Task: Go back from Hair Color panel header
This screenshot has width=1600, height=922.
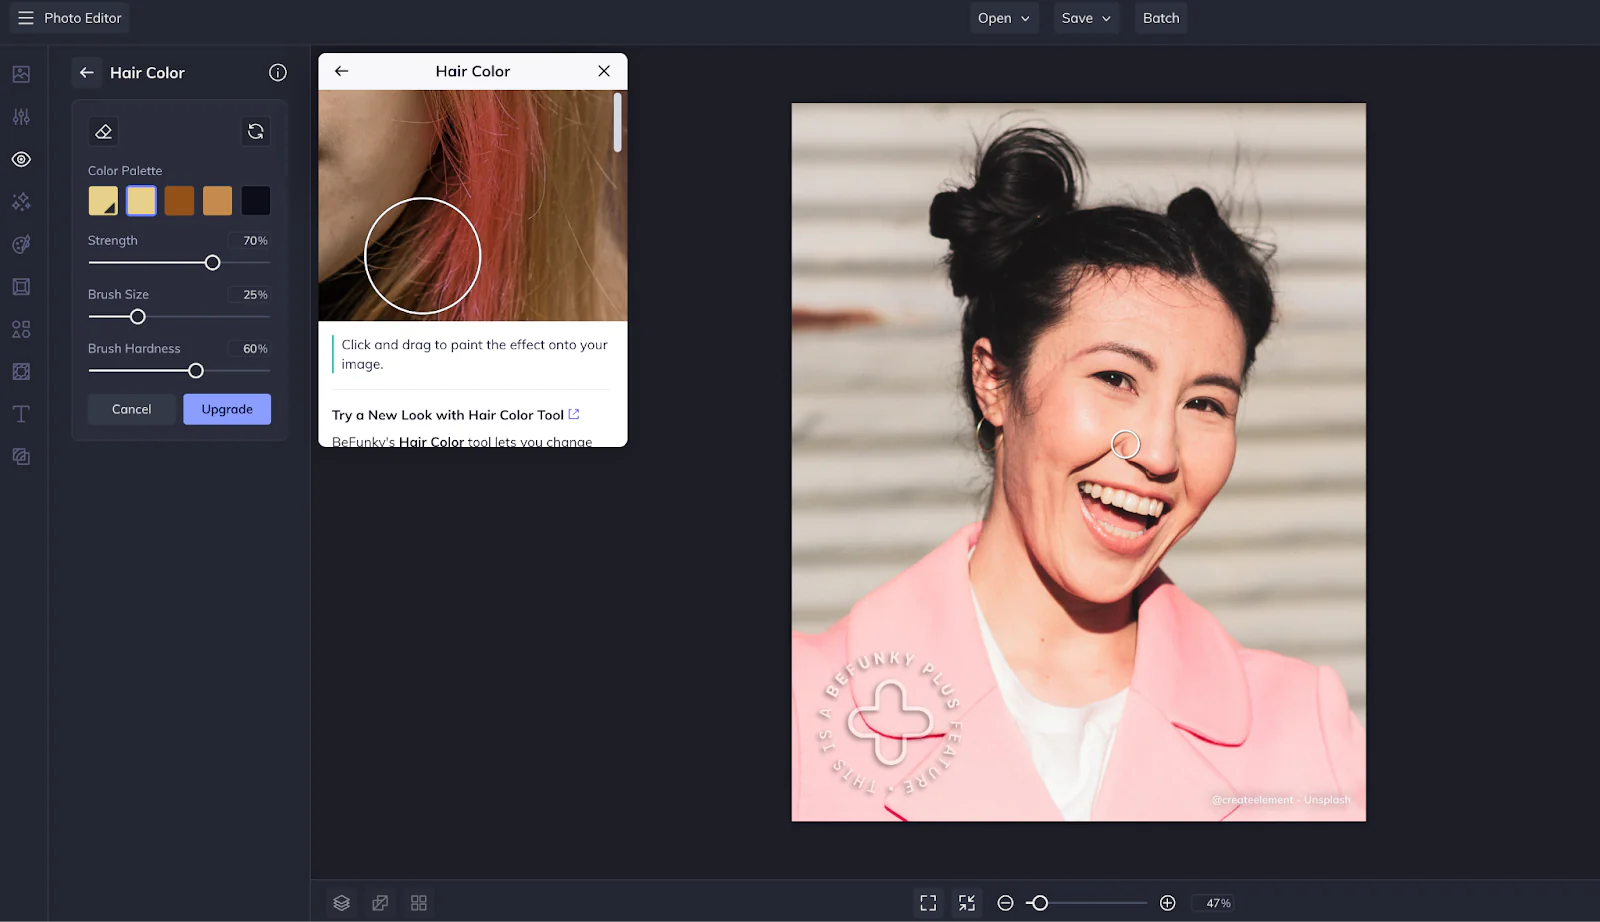Action: coord(87,72)
